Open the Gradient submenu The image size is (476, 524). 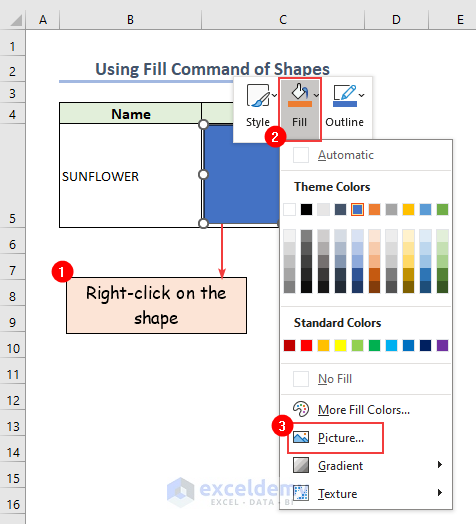click(x=366, y=466)
